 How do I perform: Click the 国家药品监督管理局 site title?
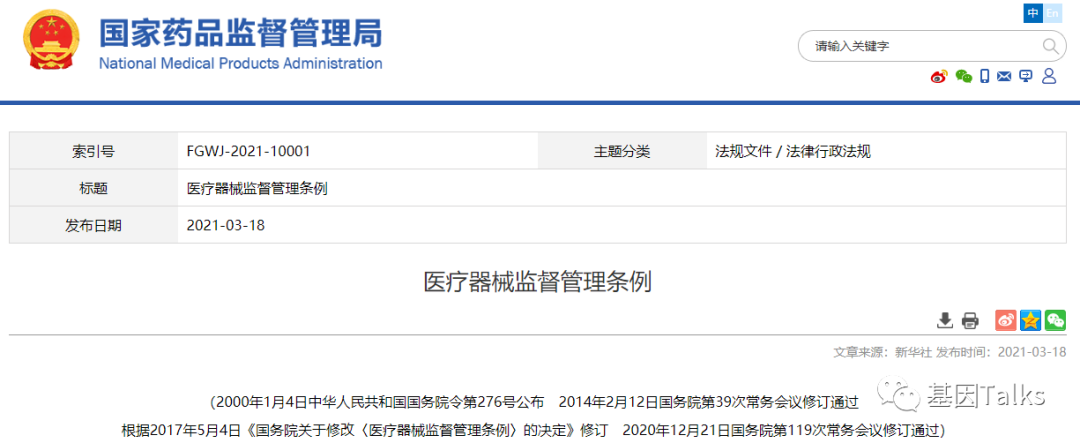click(240, 35)
